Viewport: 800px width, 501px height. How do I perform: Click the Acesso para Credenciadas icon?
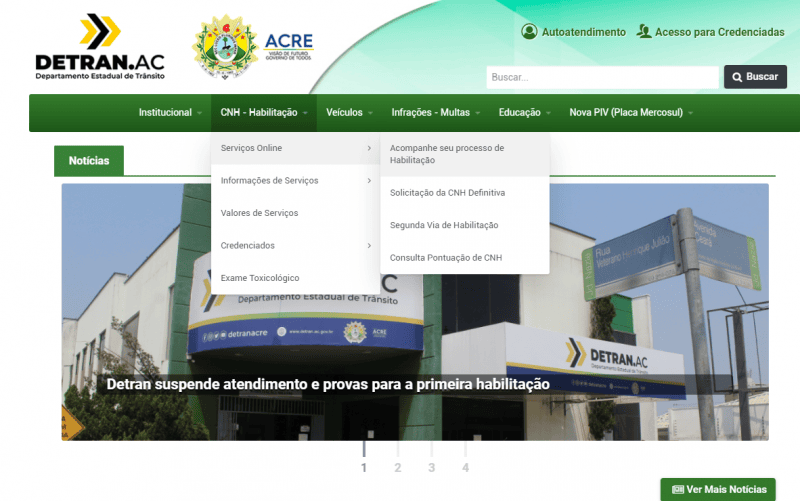(644, 32)
